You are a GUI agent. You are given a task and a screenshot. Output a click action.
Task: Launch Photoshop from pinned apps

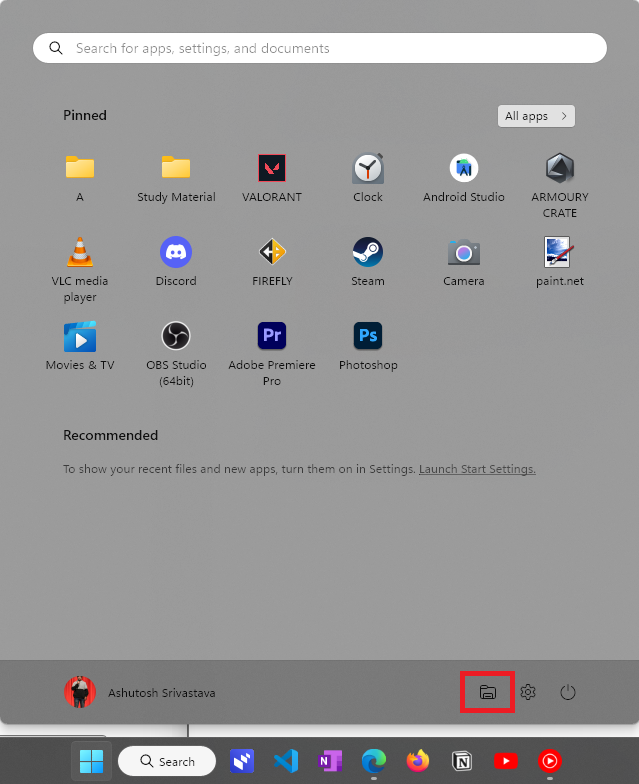point(368,346)
